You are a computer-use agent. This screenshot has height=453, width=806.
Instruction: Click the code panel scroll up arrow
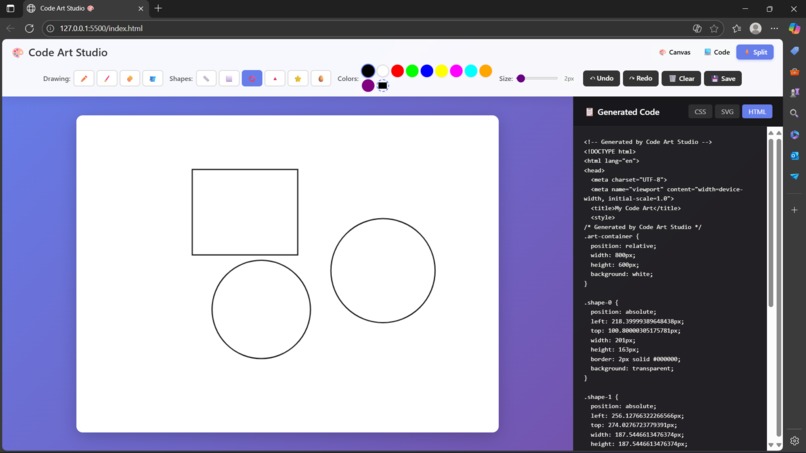click(771, 133)
